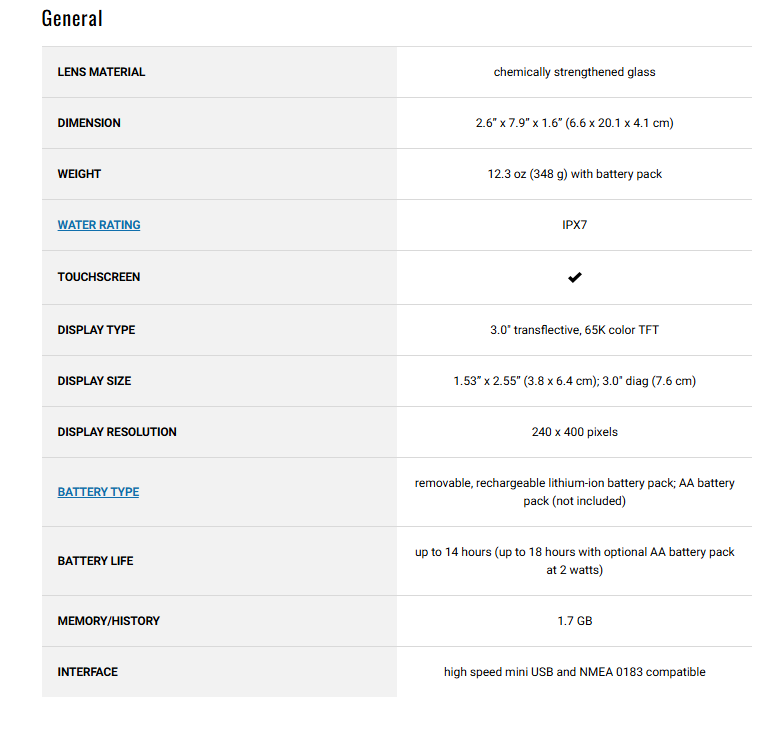Select the Dimension row label
The height and width of the screenshot is (731, 774).
coord(89,123)
